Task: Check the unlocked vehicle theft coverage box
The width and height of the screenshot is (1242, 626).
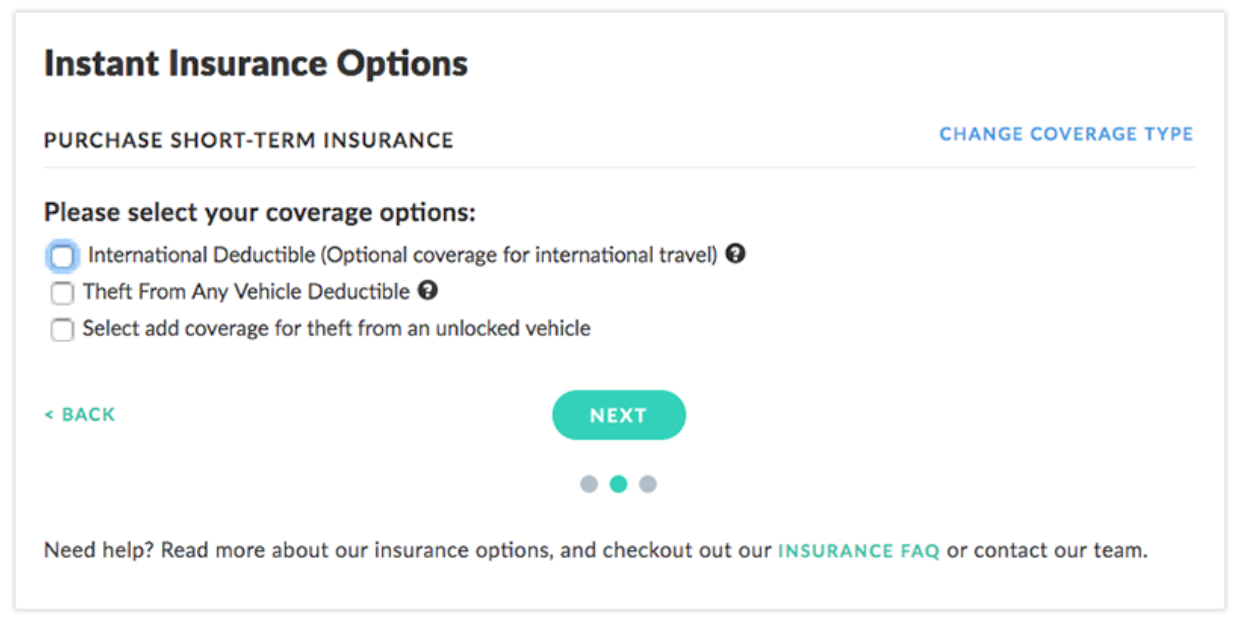Action: point(62,329)
